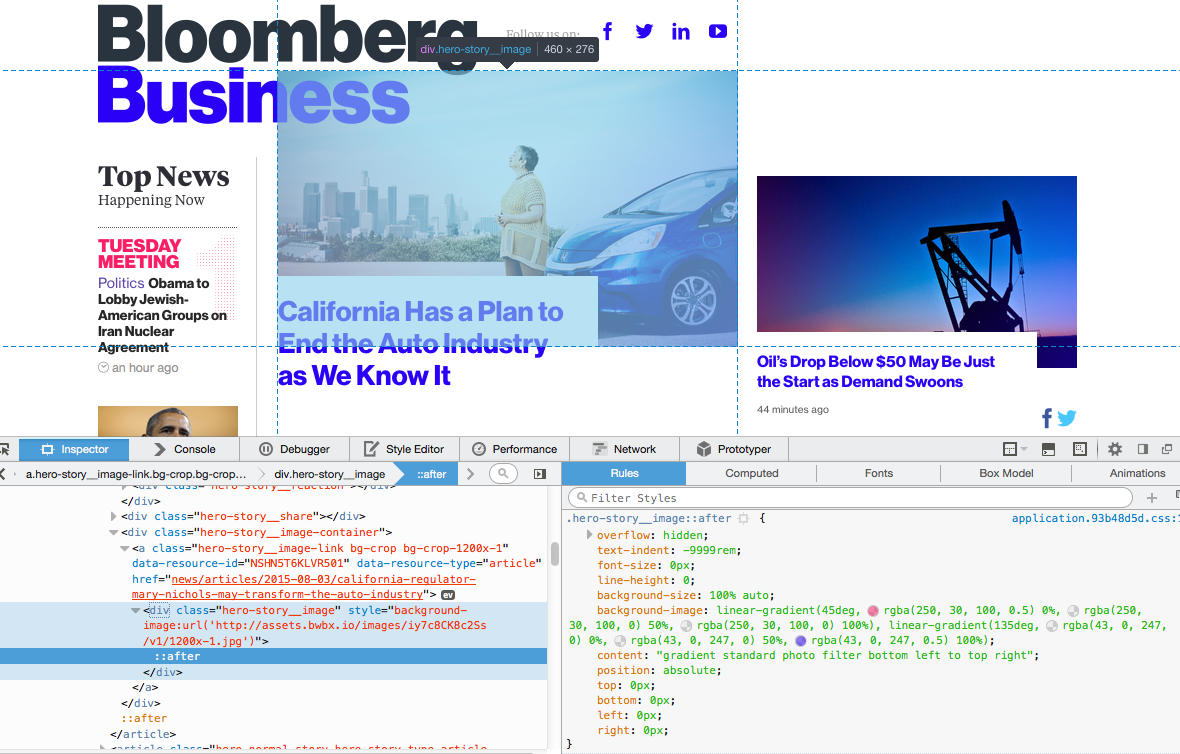The image size is (1180, 754).
Task: Edit the position value absolute
Action: (x=690, y=670)
